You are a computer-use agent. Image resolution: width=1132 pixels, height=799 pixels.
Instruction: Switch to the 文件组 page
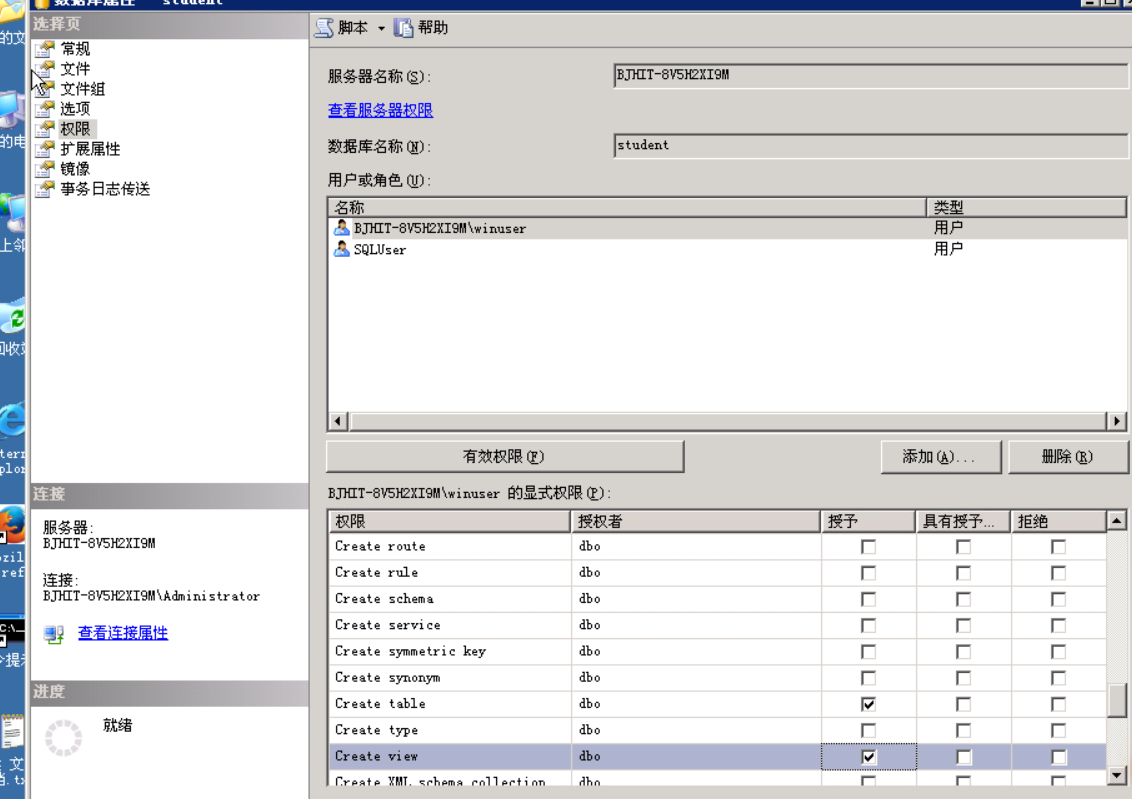[x=82, y=89]
